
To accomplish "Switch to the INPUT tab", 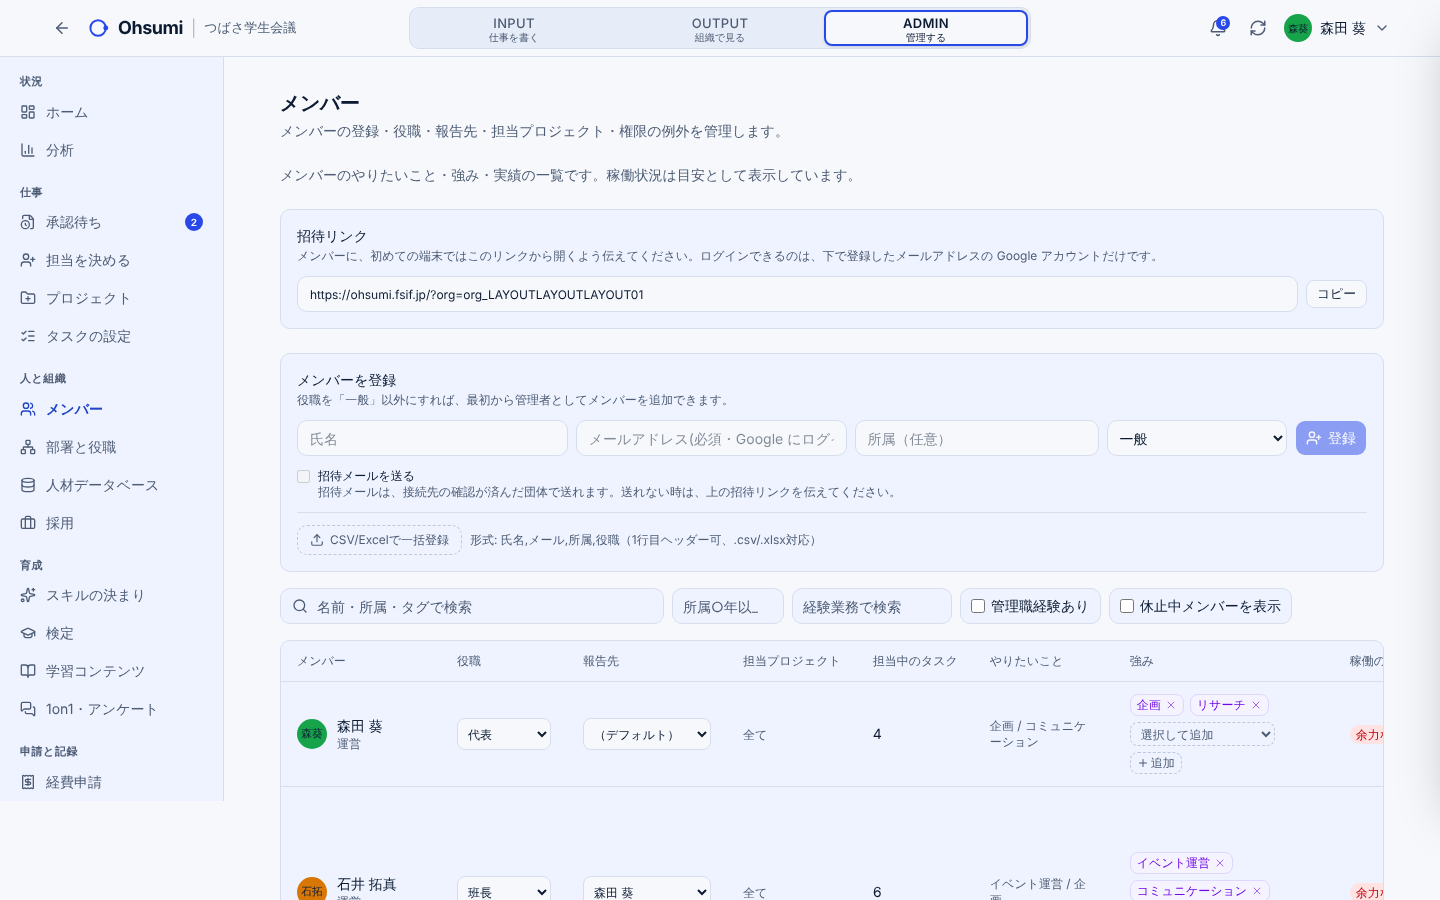I will [514, 29].
